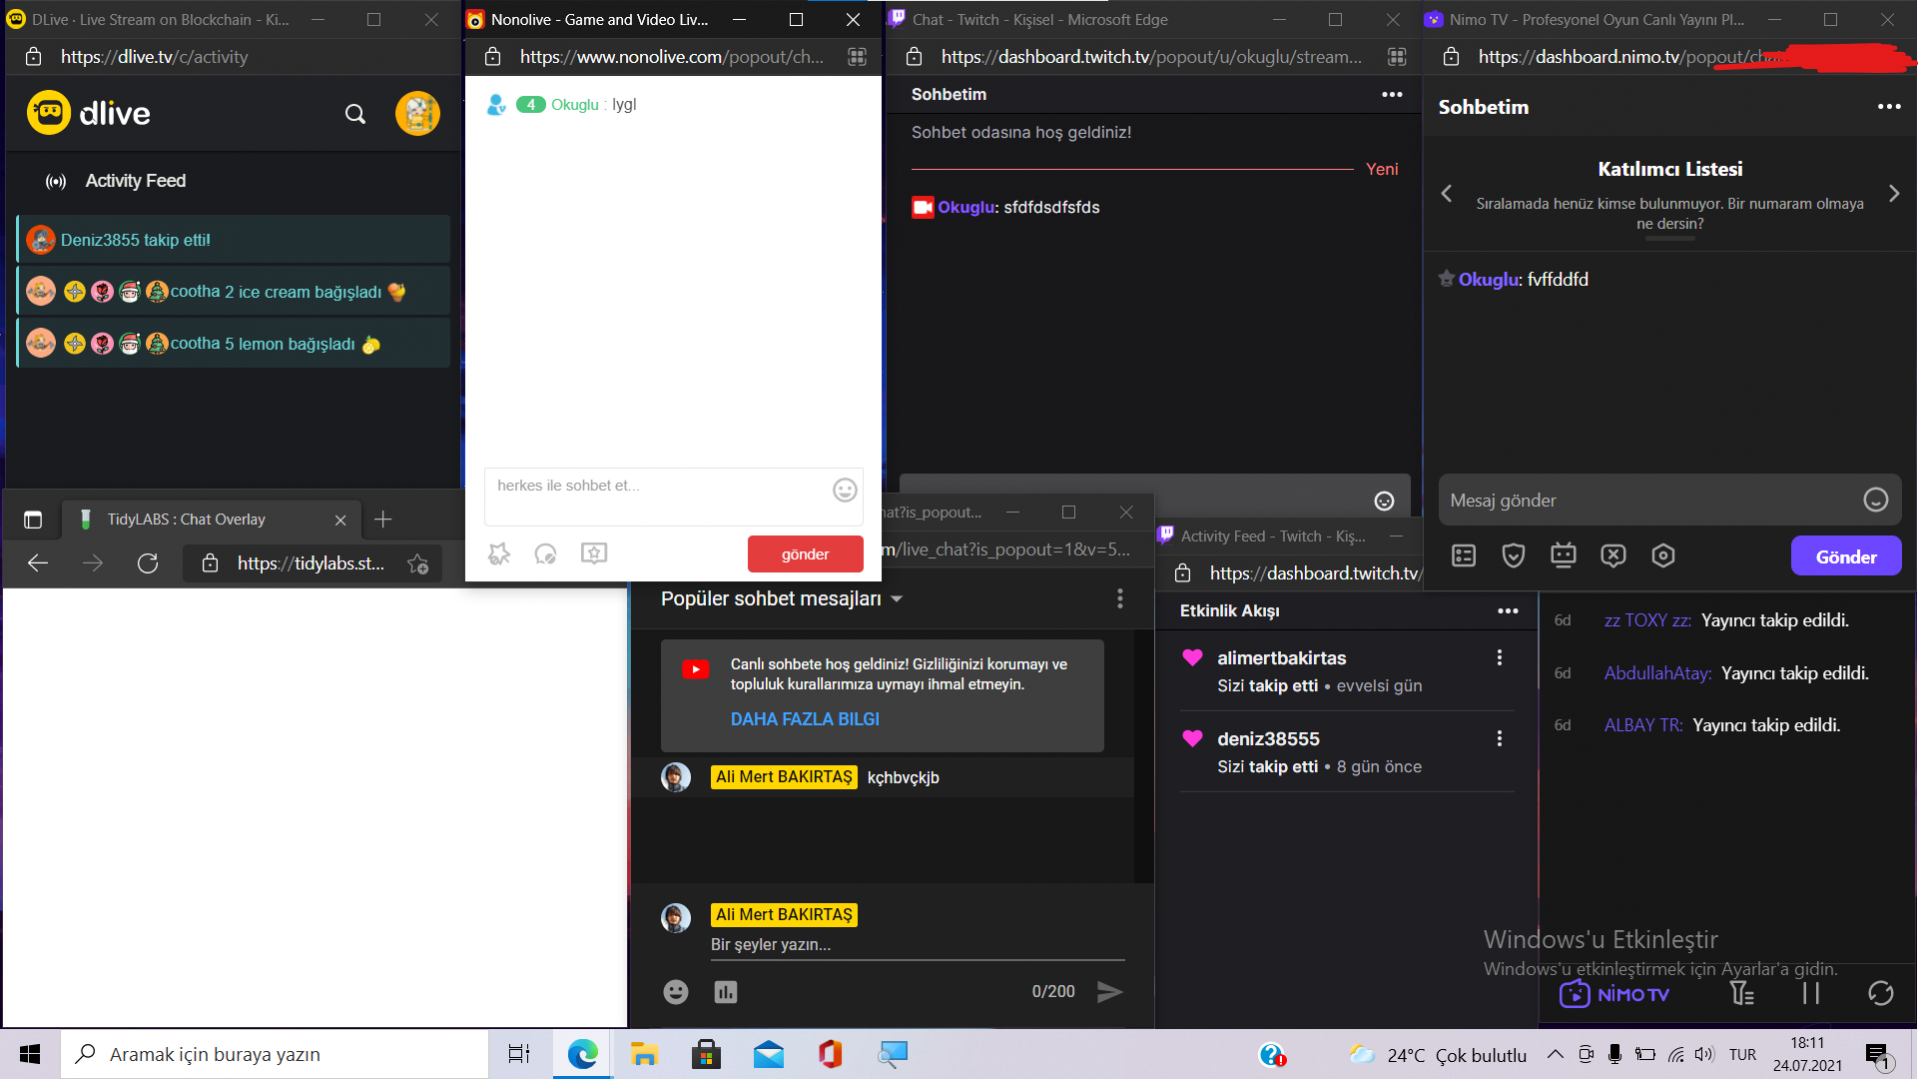Open options for alimertbakirtas follow event
Image resolution: width=1920 pixels, height=1079 pixels.
pos(1499,658)
